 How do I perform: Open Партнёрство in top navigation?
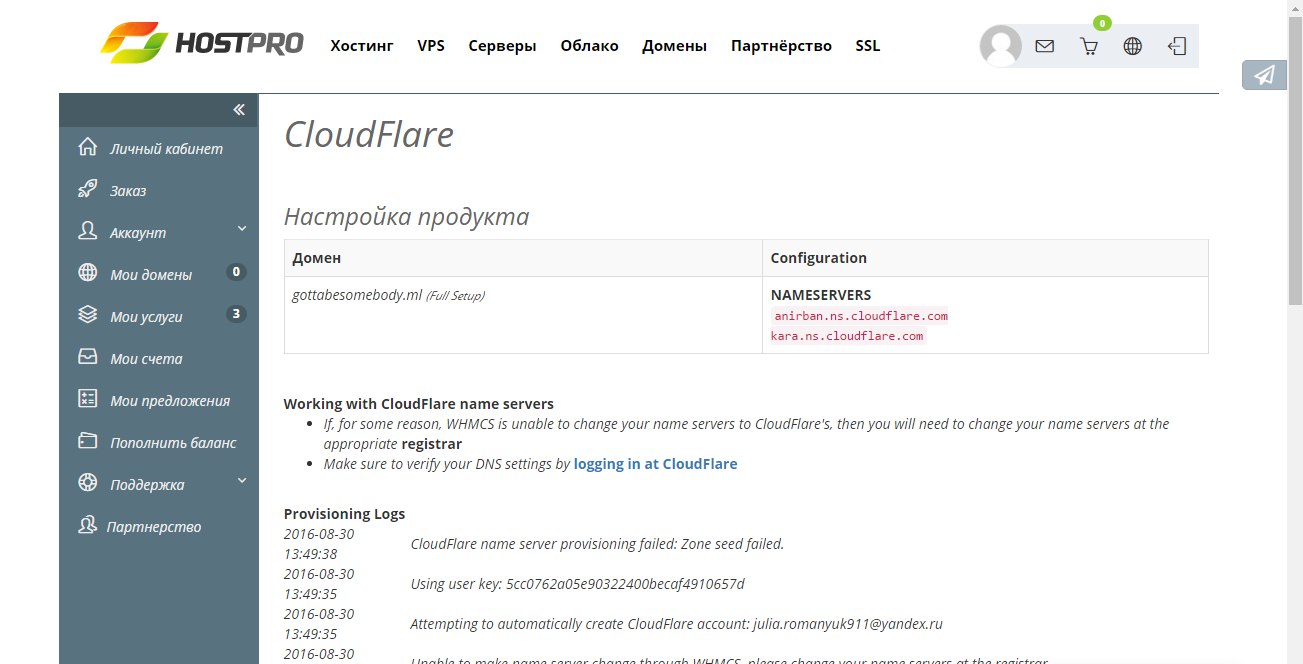pos(781,46)
